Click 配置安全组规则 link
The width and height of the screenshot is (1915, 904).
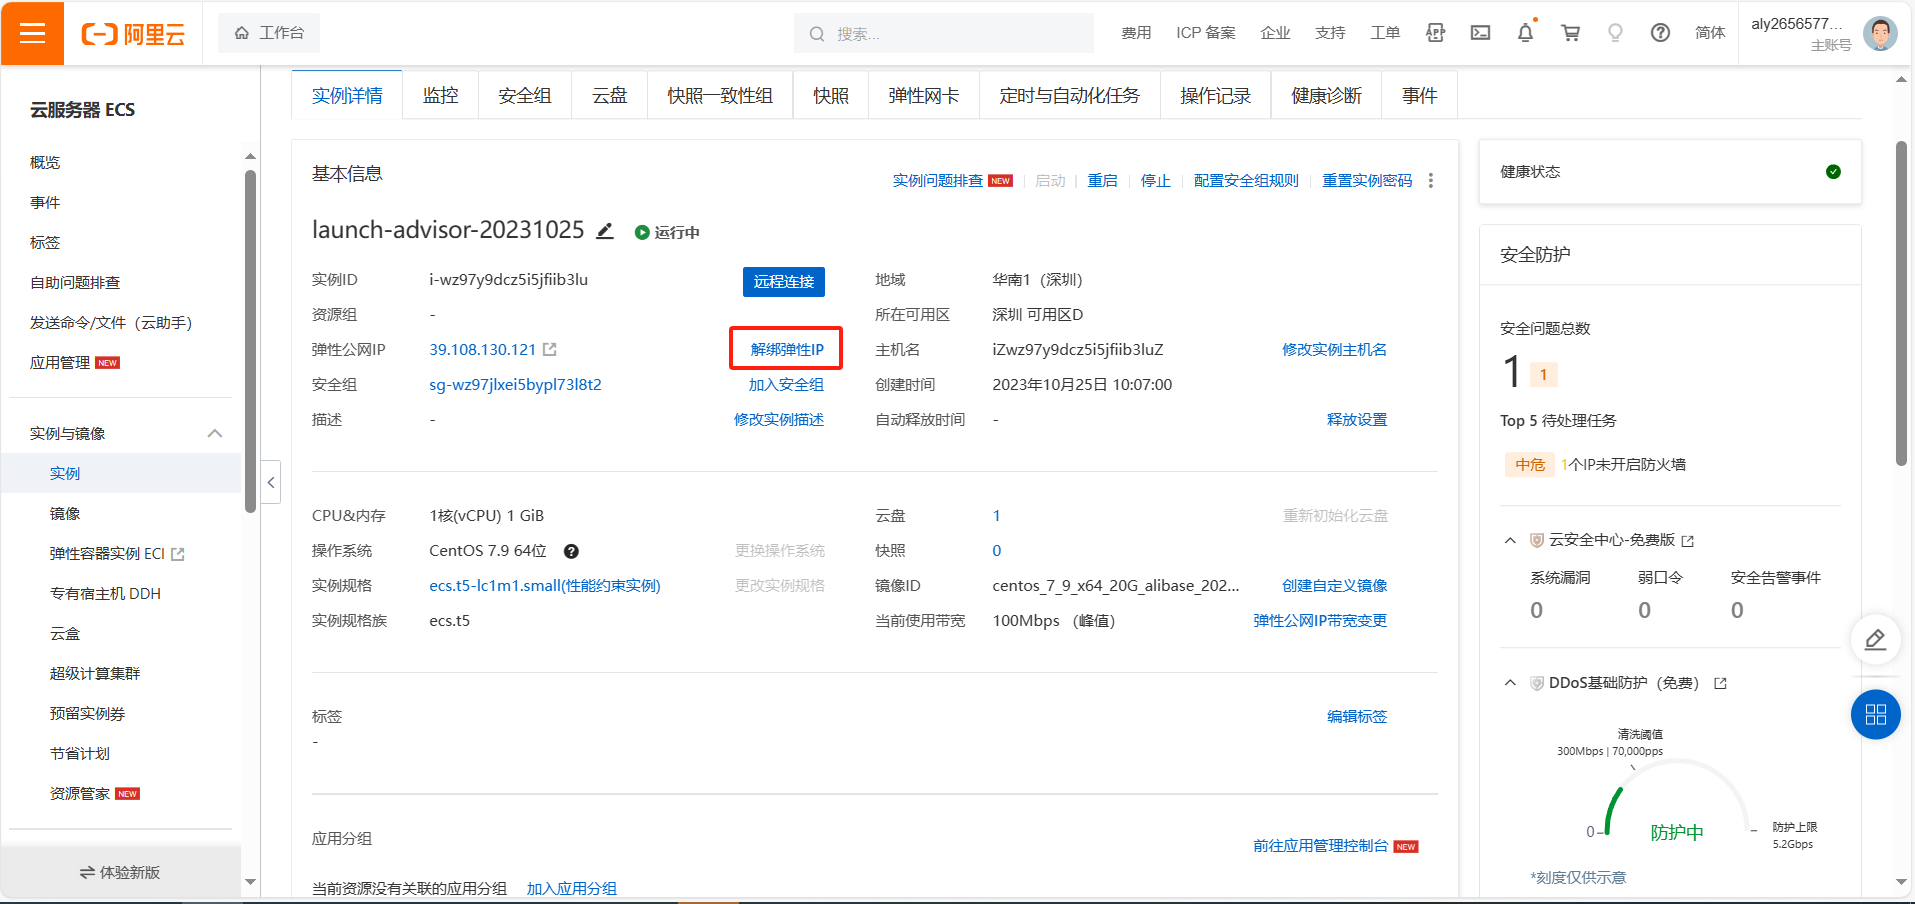pyautogui.click(x=1246, y=181)
